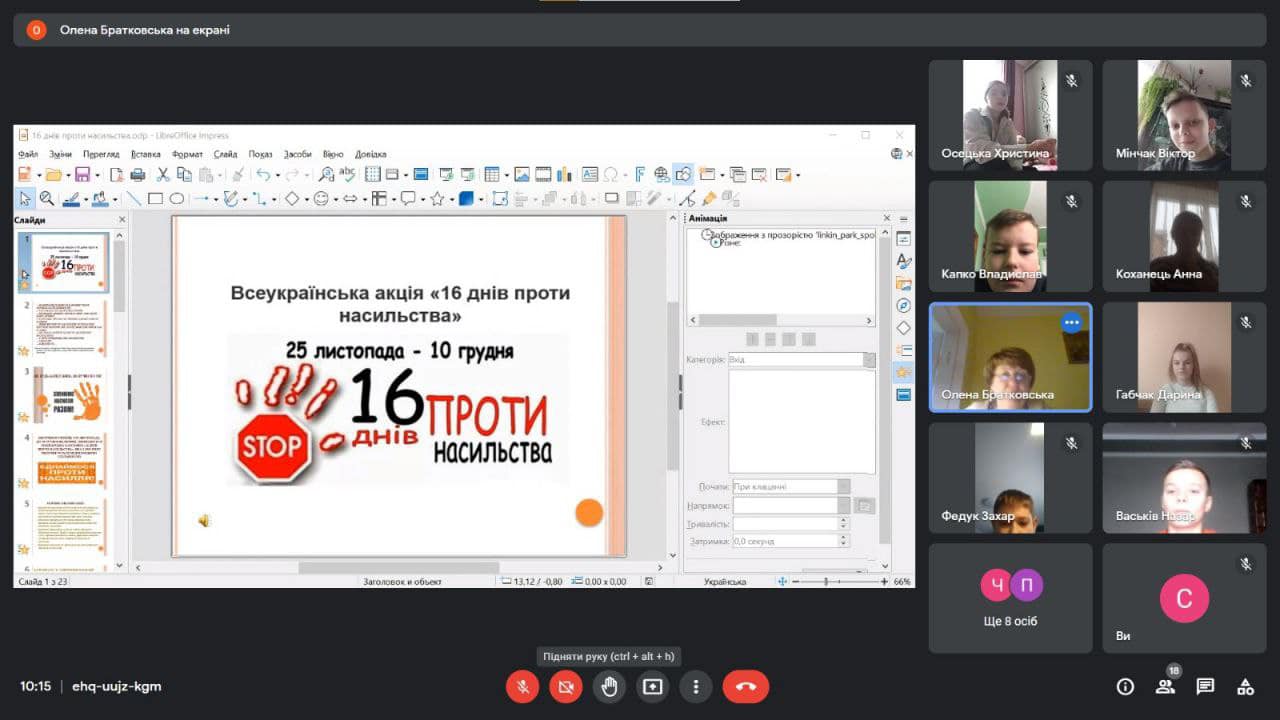
Task: Select slide 3 thumbnail in slides panel
Action: pyautogui.click(x=69, y=394)
